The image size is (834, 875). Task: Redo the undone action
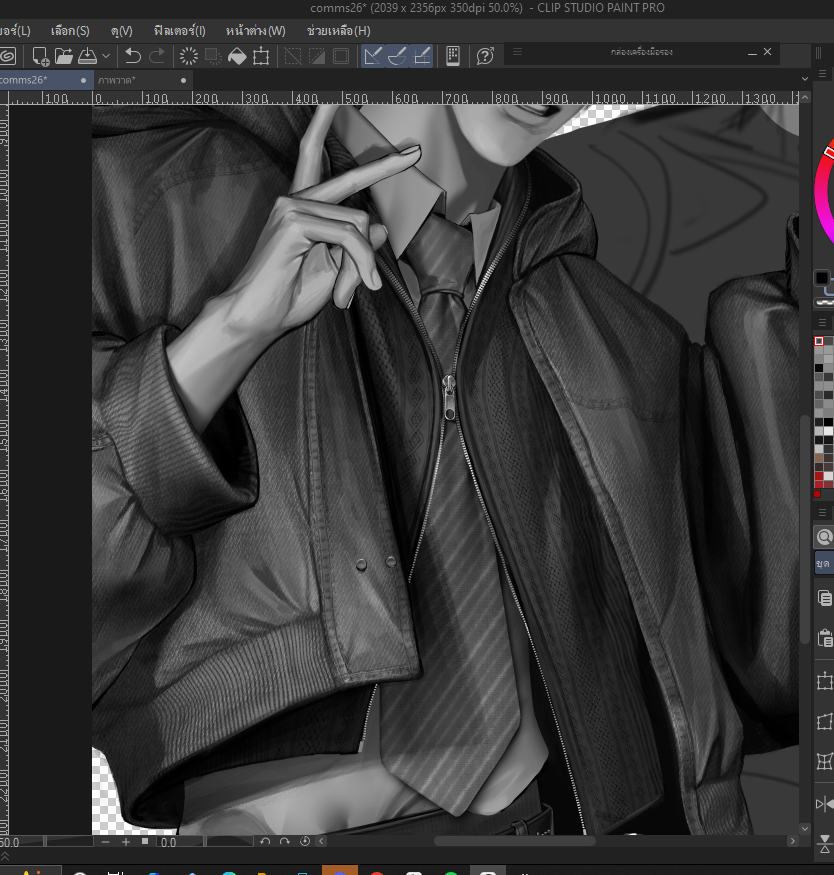coord(157,56)
